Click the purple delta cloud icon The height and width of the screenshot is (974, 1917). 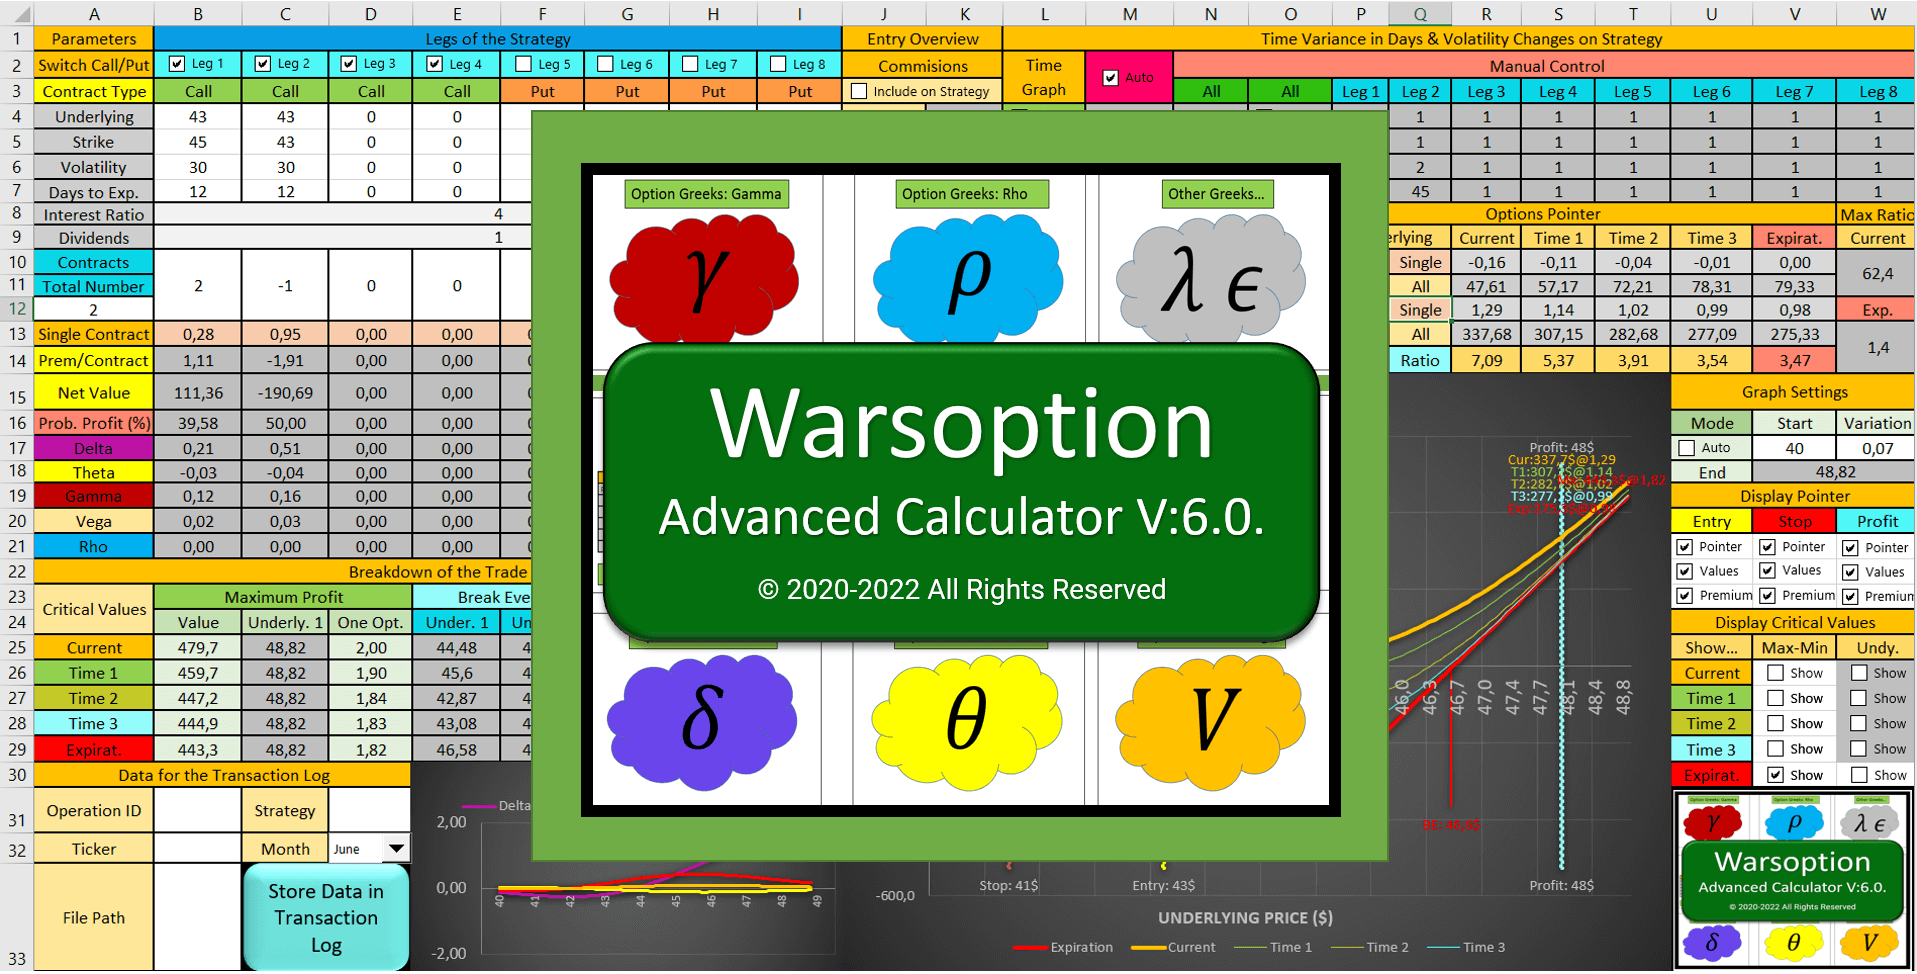(702, 722)
